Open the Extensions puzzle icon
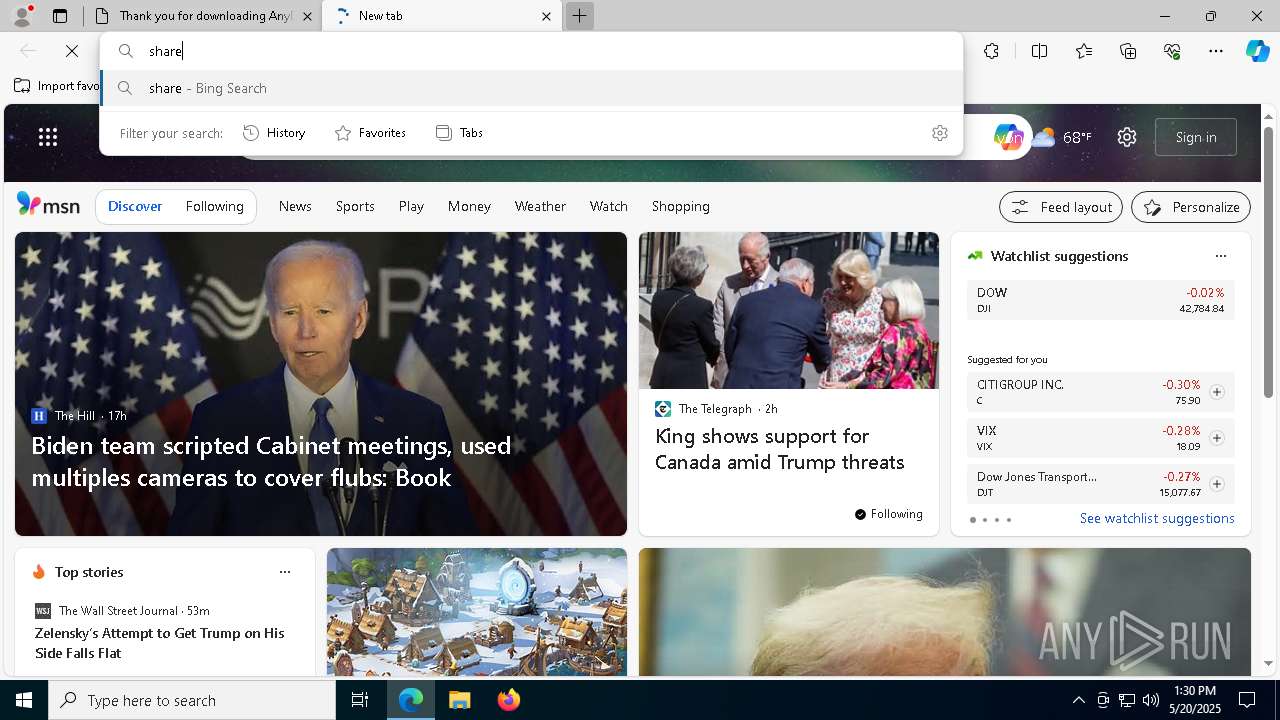Screen dimensions: 1280x720 991,51
